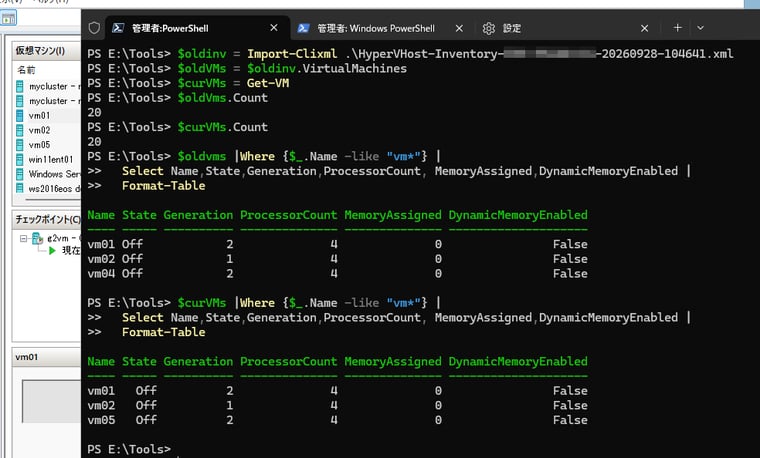Close the 管理者:PowerShell tab
The image size is (760, 458).
pos(274,28)
